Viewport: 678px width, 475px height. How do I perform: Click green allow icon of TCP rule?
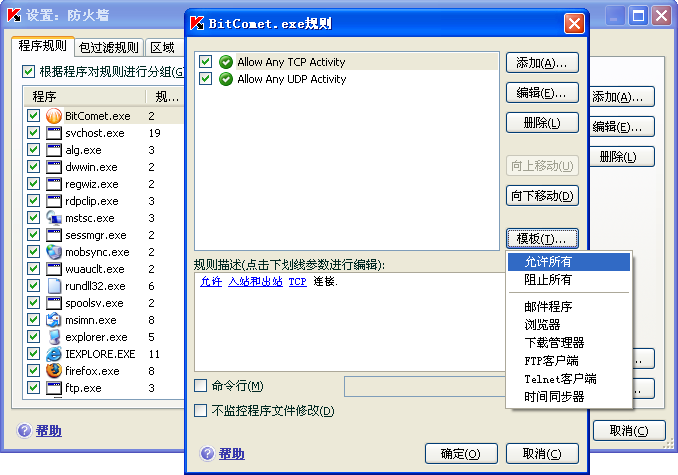226,62
